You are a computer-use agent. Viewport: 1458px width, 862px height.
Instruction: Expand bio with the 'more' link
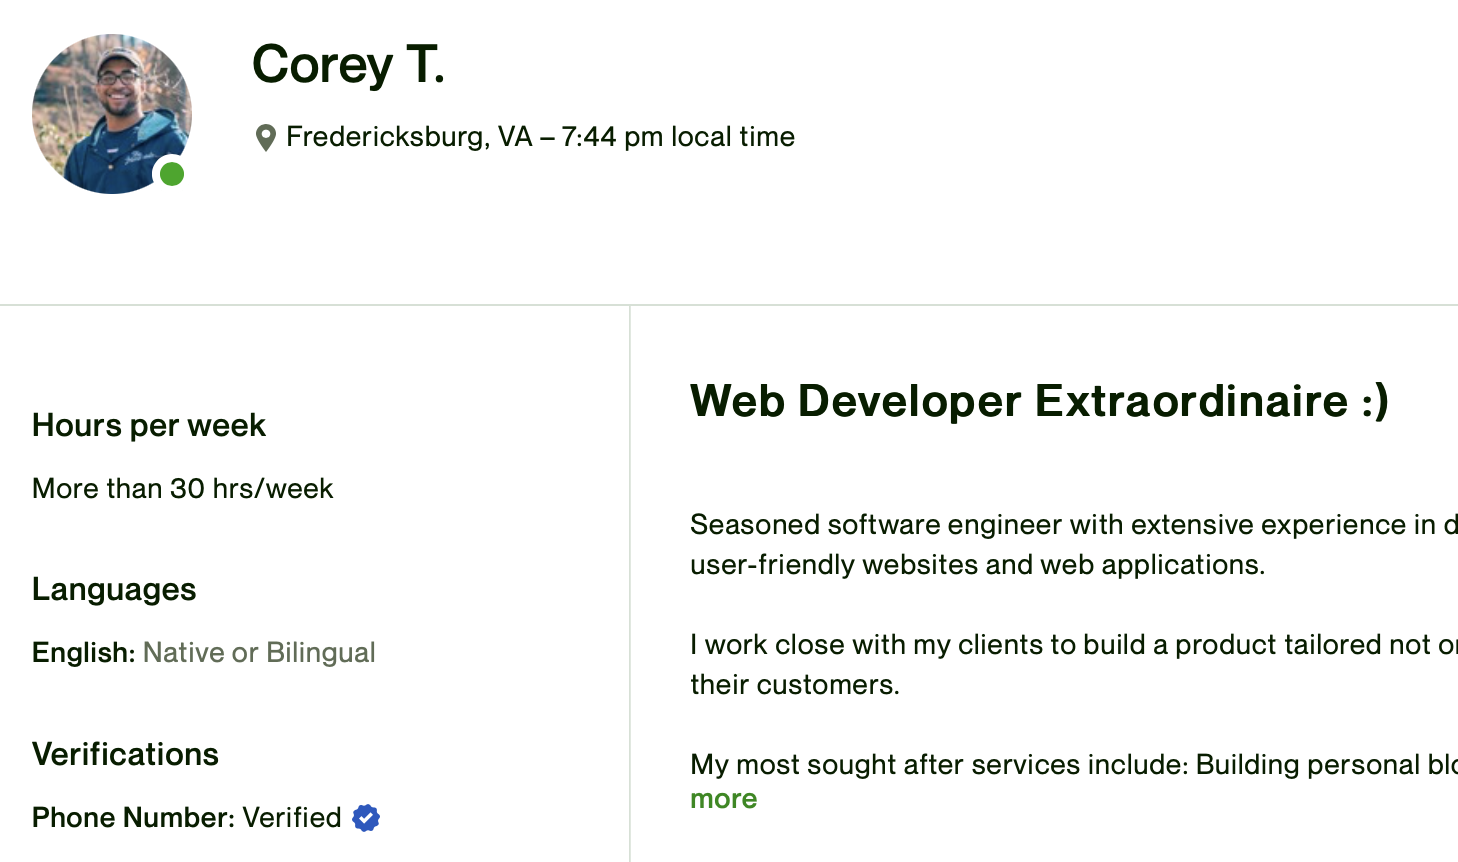pos(723,799)
